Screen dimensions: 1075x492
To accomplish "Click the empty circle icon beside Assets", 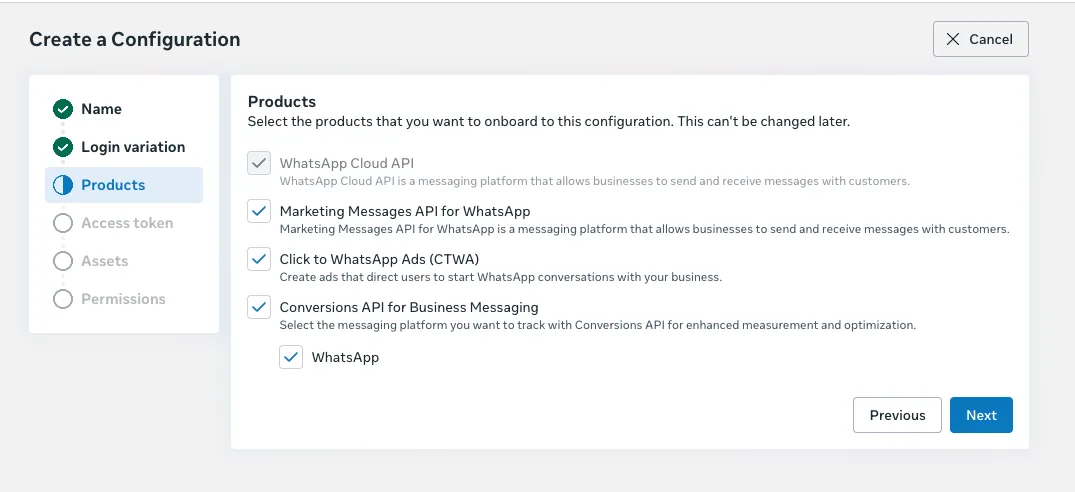I will tap(63, 261).
